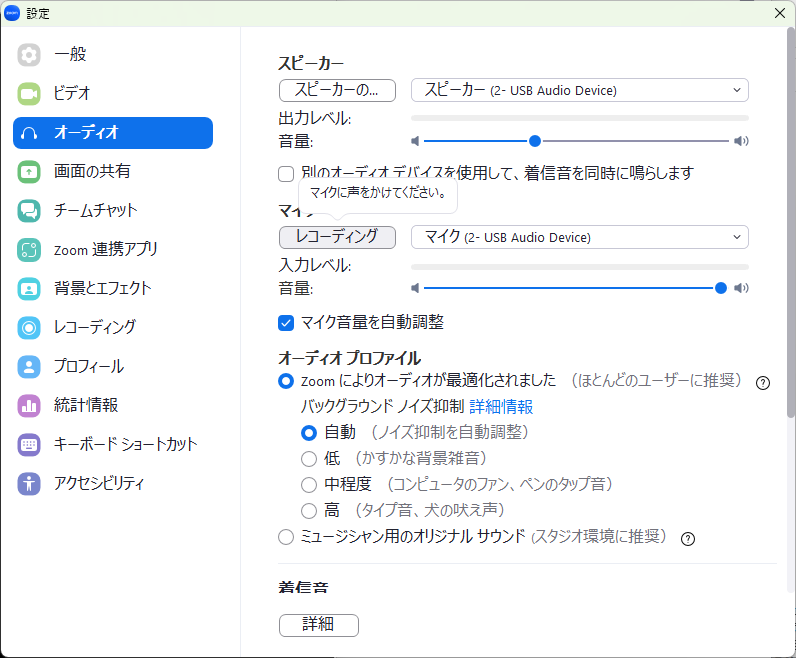Open the speaker device dropdown
This screenshot has height=658, width=796.
pos(580,90)
